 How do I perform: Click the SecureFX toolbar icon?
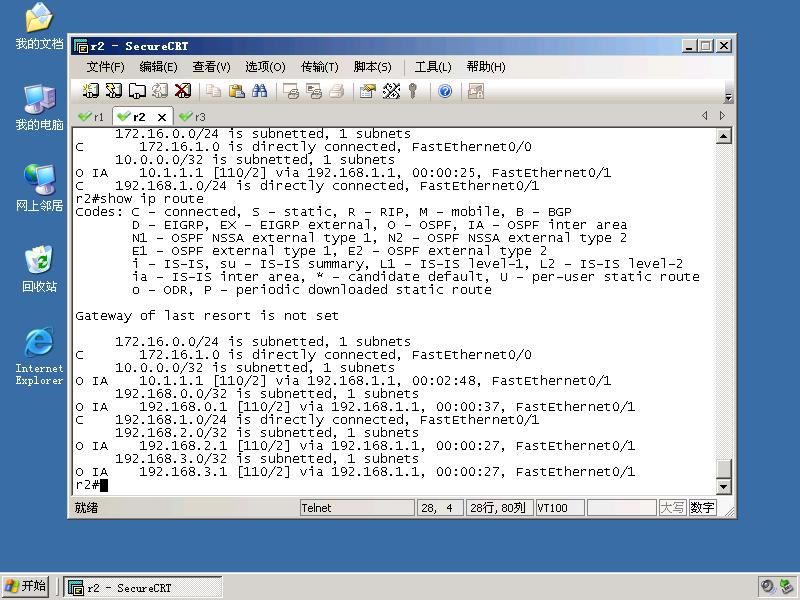pos(476,91)
